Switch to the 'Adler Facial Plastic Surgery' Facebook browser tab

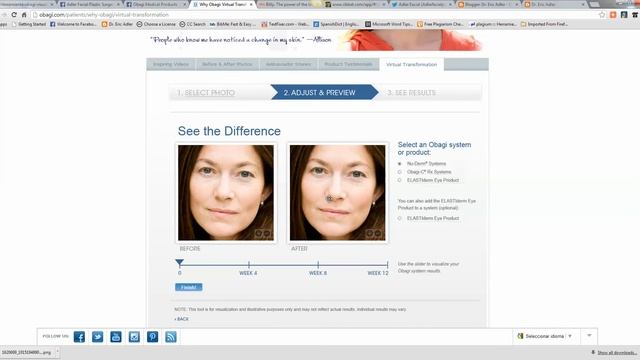(89, 4)
